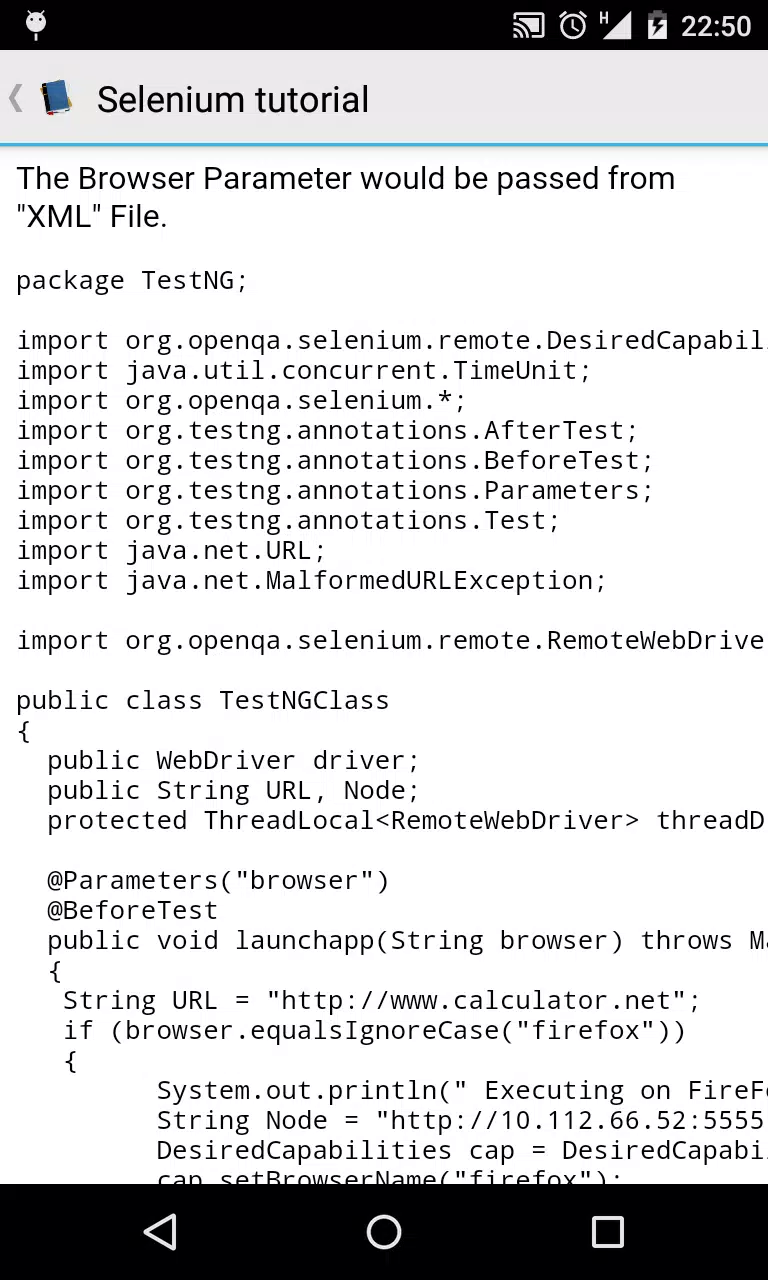Tap the @BeforeTest annotation line

(x=132, y=910)
